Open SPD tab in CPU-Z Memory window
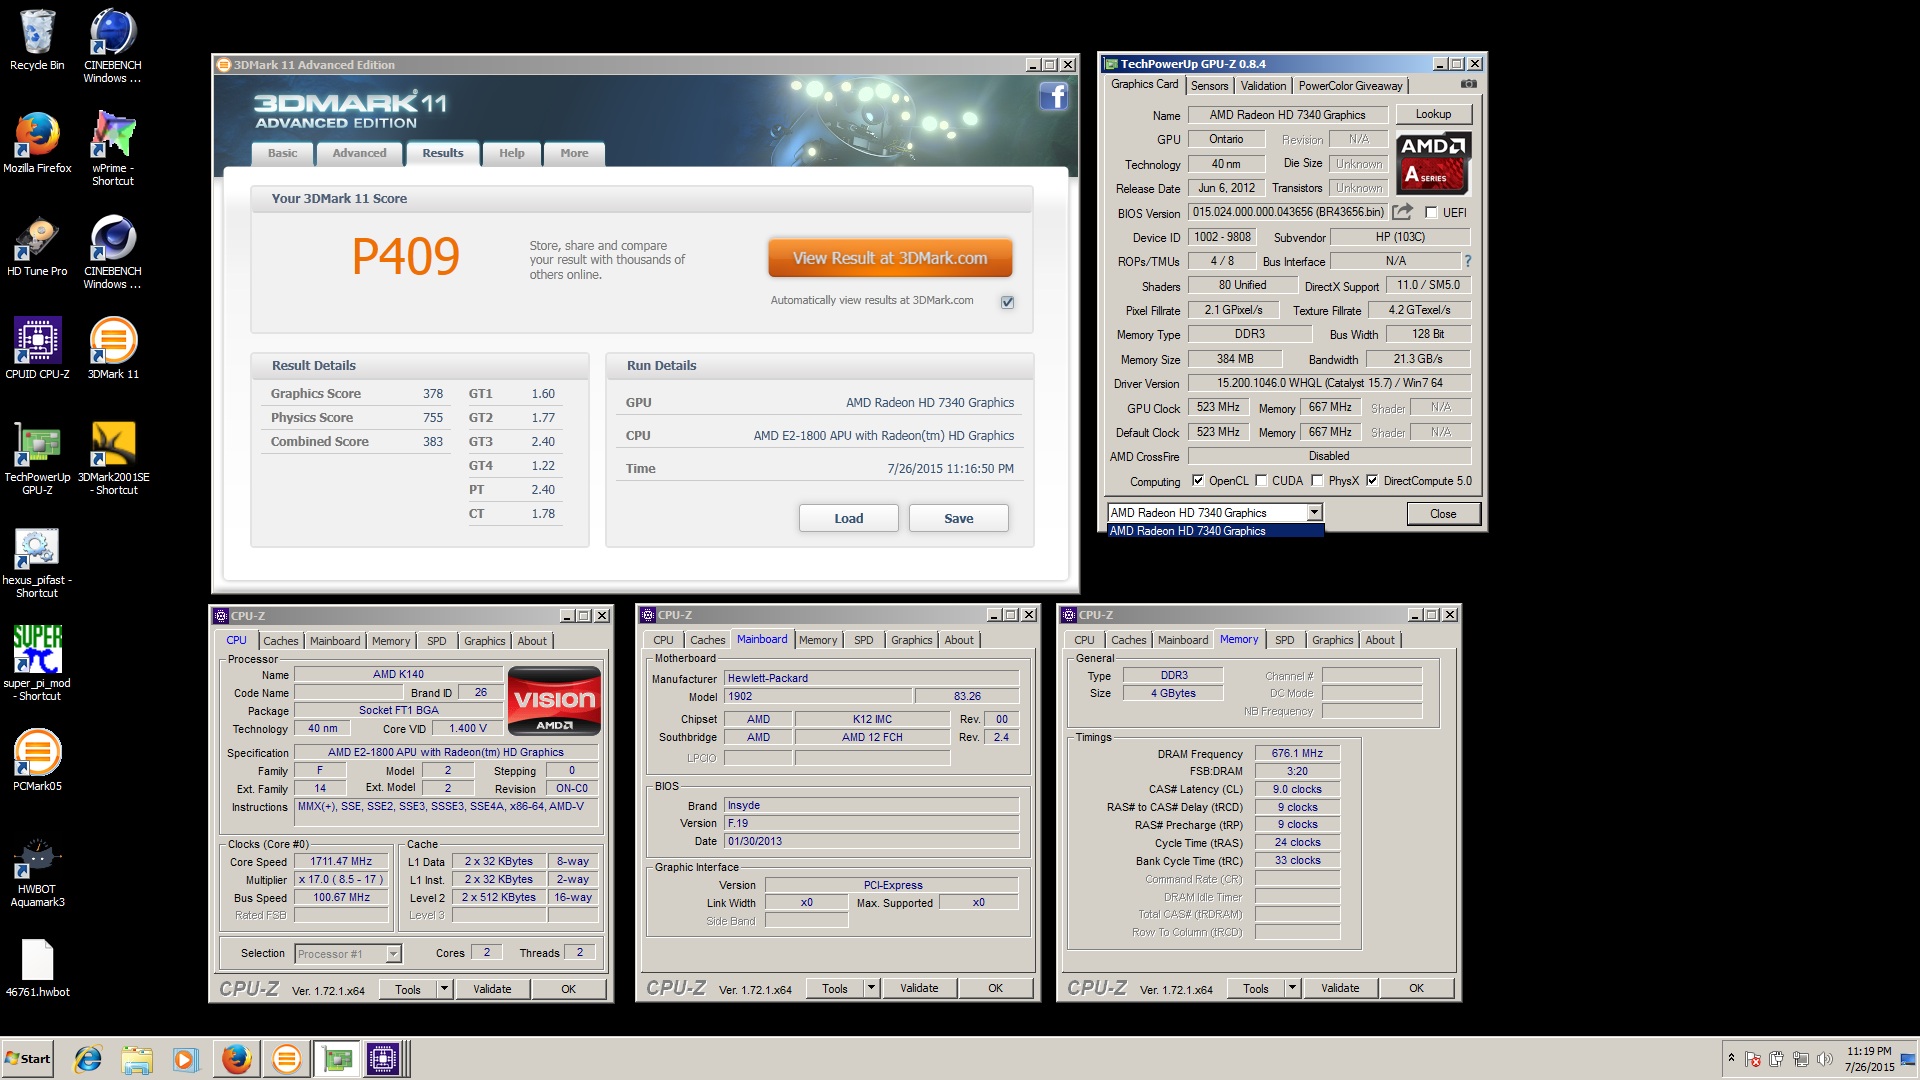Image resolution: width=1920 pixels, height=1080 pixels. [x=1284, y=640]
